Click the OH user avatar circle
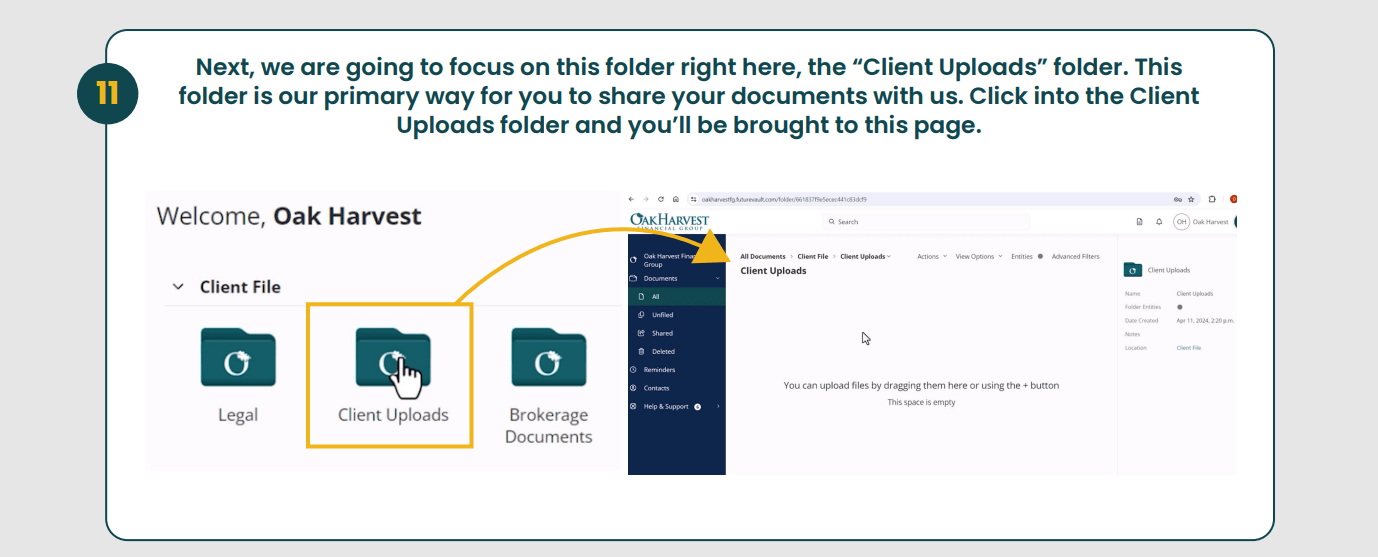1378x557 pixels. (x=1181, y=222)
